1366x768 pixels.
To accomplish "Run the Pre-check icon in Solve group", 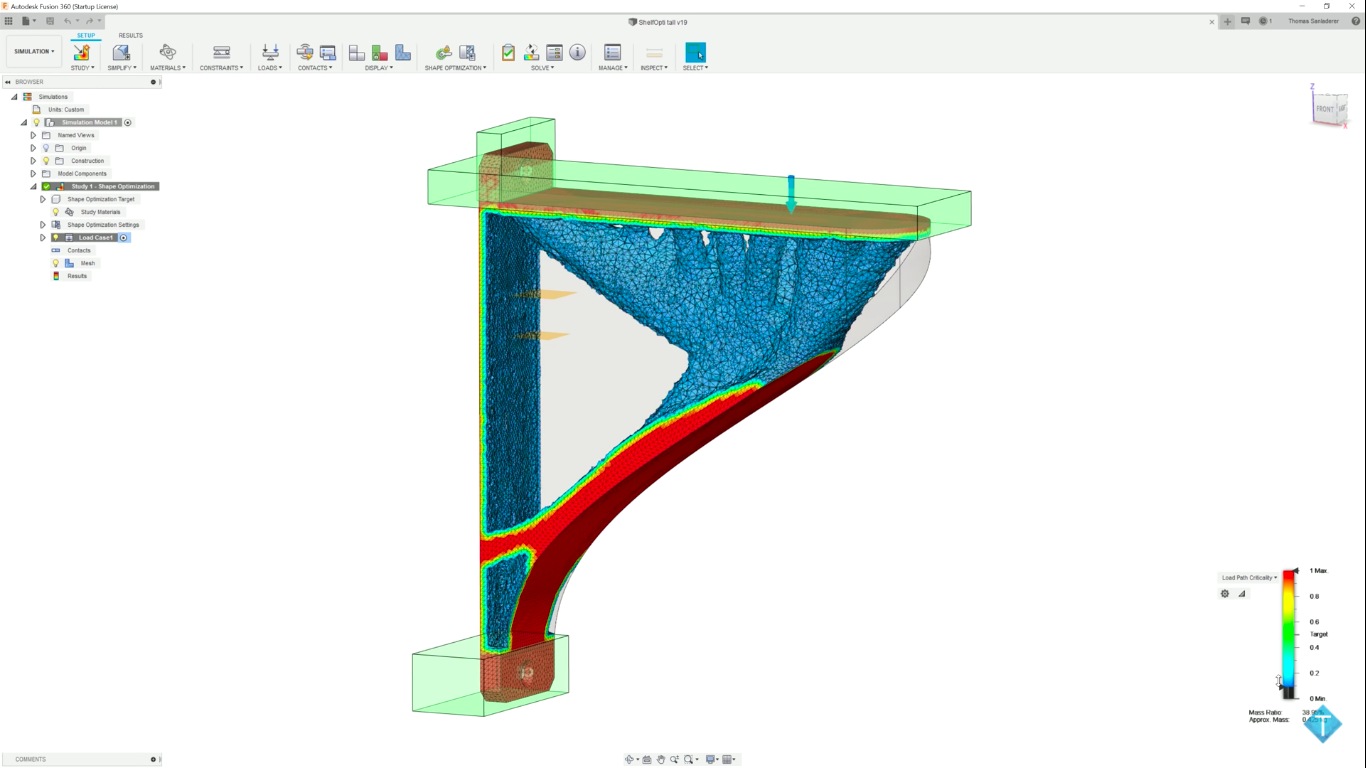I will click(508, 52).
